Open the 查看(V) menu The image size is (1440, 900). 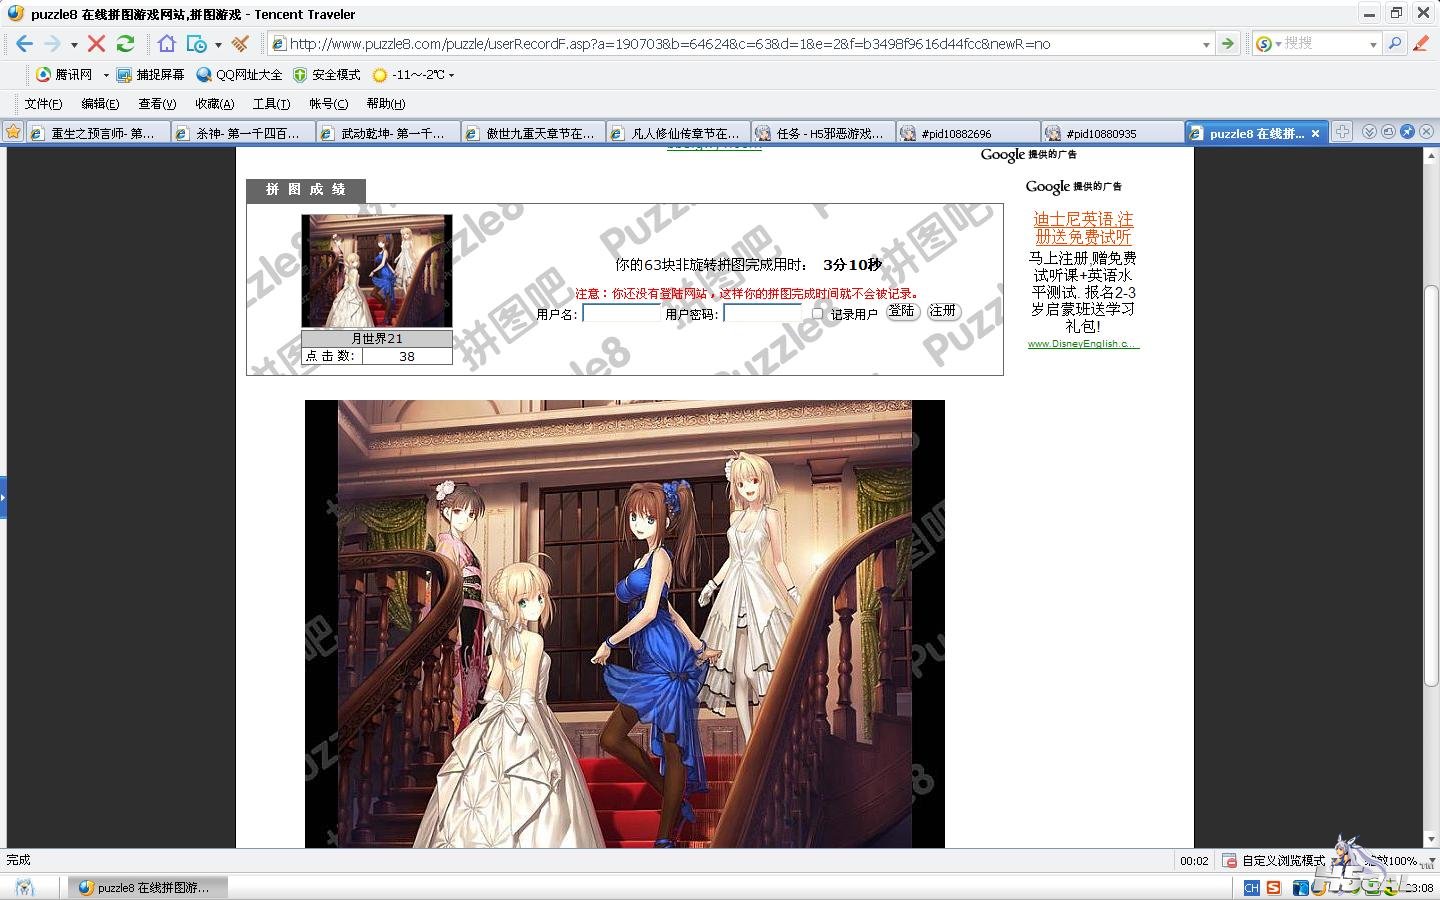click(157, 104)
